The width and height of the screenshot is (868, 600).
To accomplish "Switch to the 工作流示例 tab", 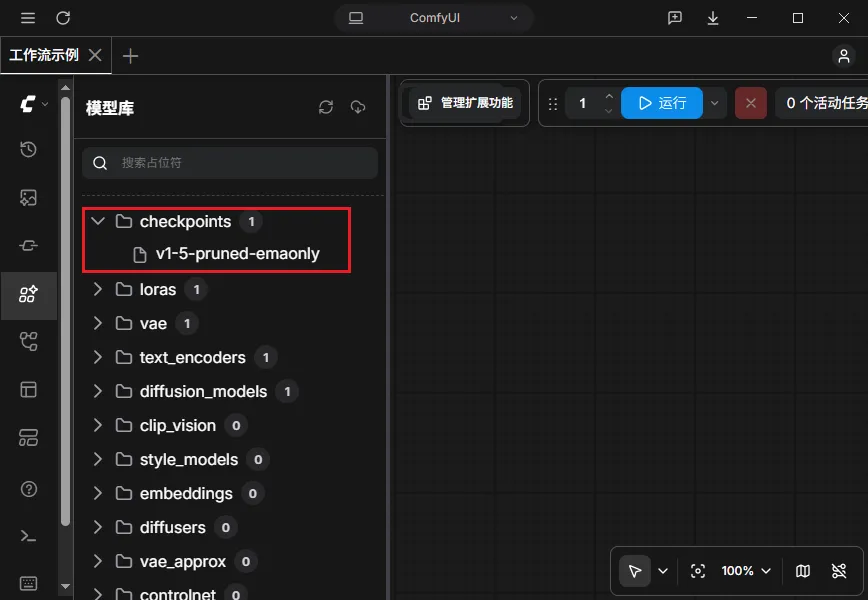I will (x=44, y=55).
